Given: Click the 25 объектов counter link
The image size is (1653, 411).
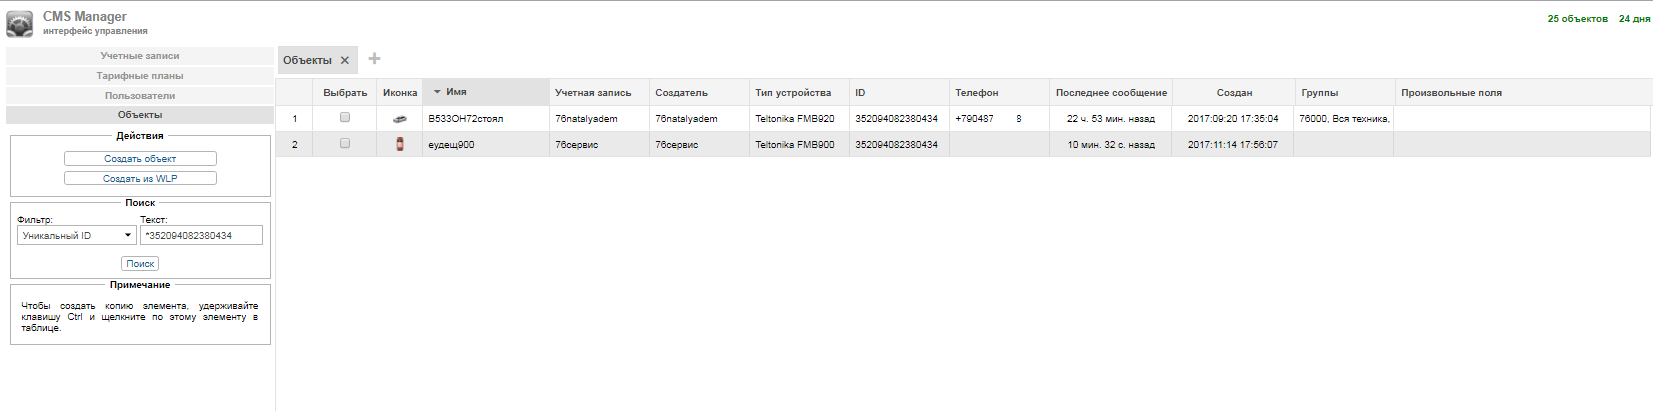Looking at the screenshot, I should 1577,19.
